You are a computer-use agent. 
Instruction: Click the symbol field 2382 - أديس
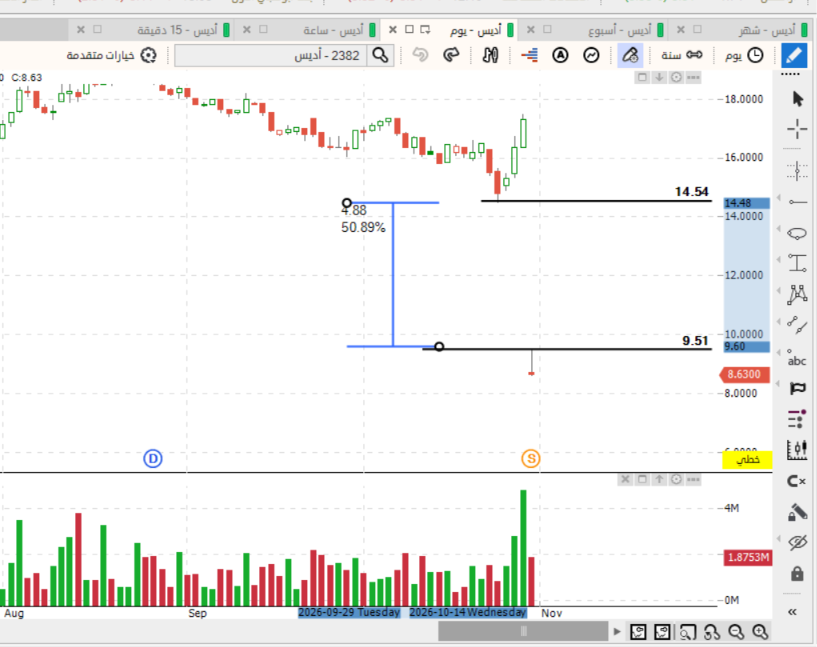click(271, 55)
